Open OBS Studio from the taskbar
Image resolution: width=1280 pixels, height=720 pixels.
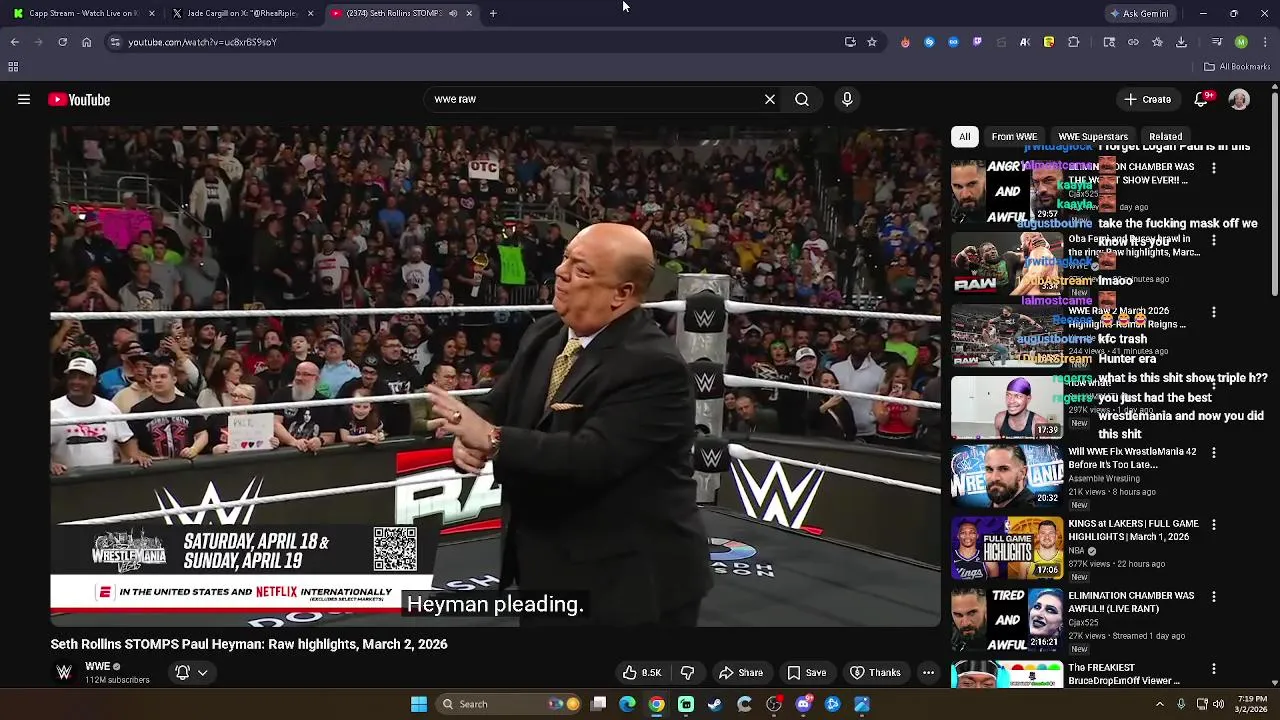[x=774, y=704]
